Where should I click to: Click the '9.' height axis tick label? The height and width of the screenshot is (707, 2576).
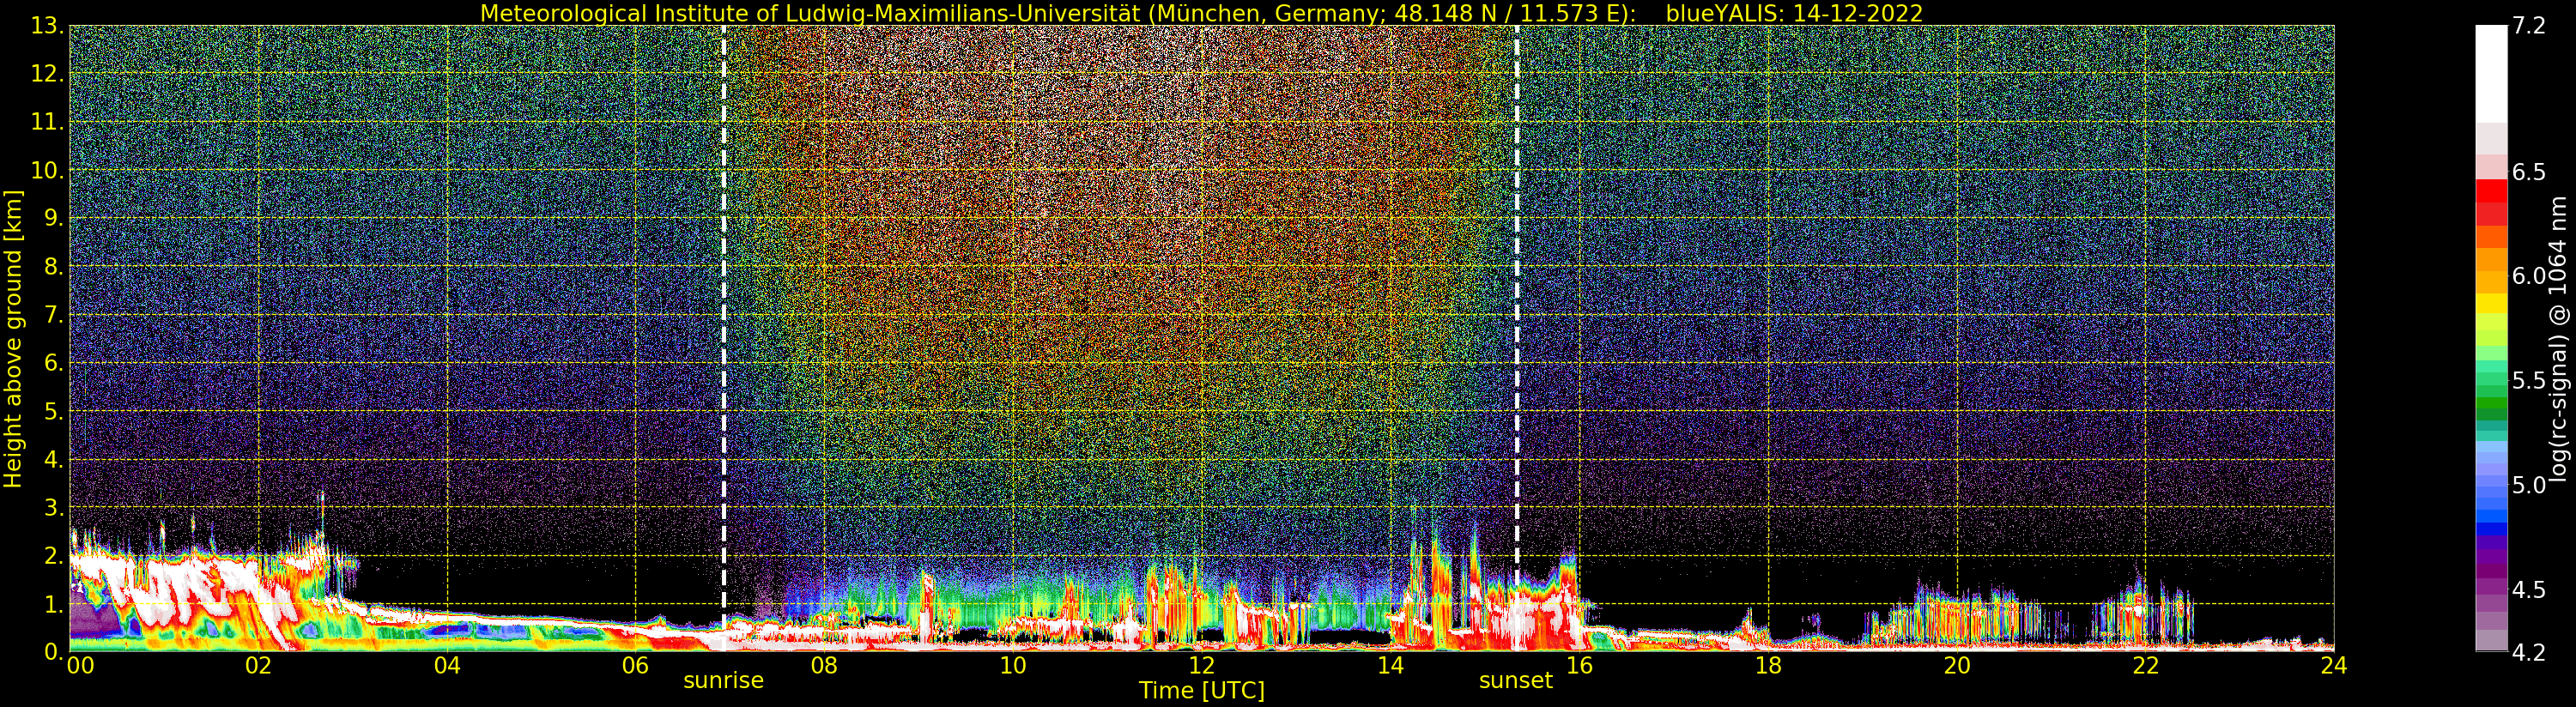point(53,218)
